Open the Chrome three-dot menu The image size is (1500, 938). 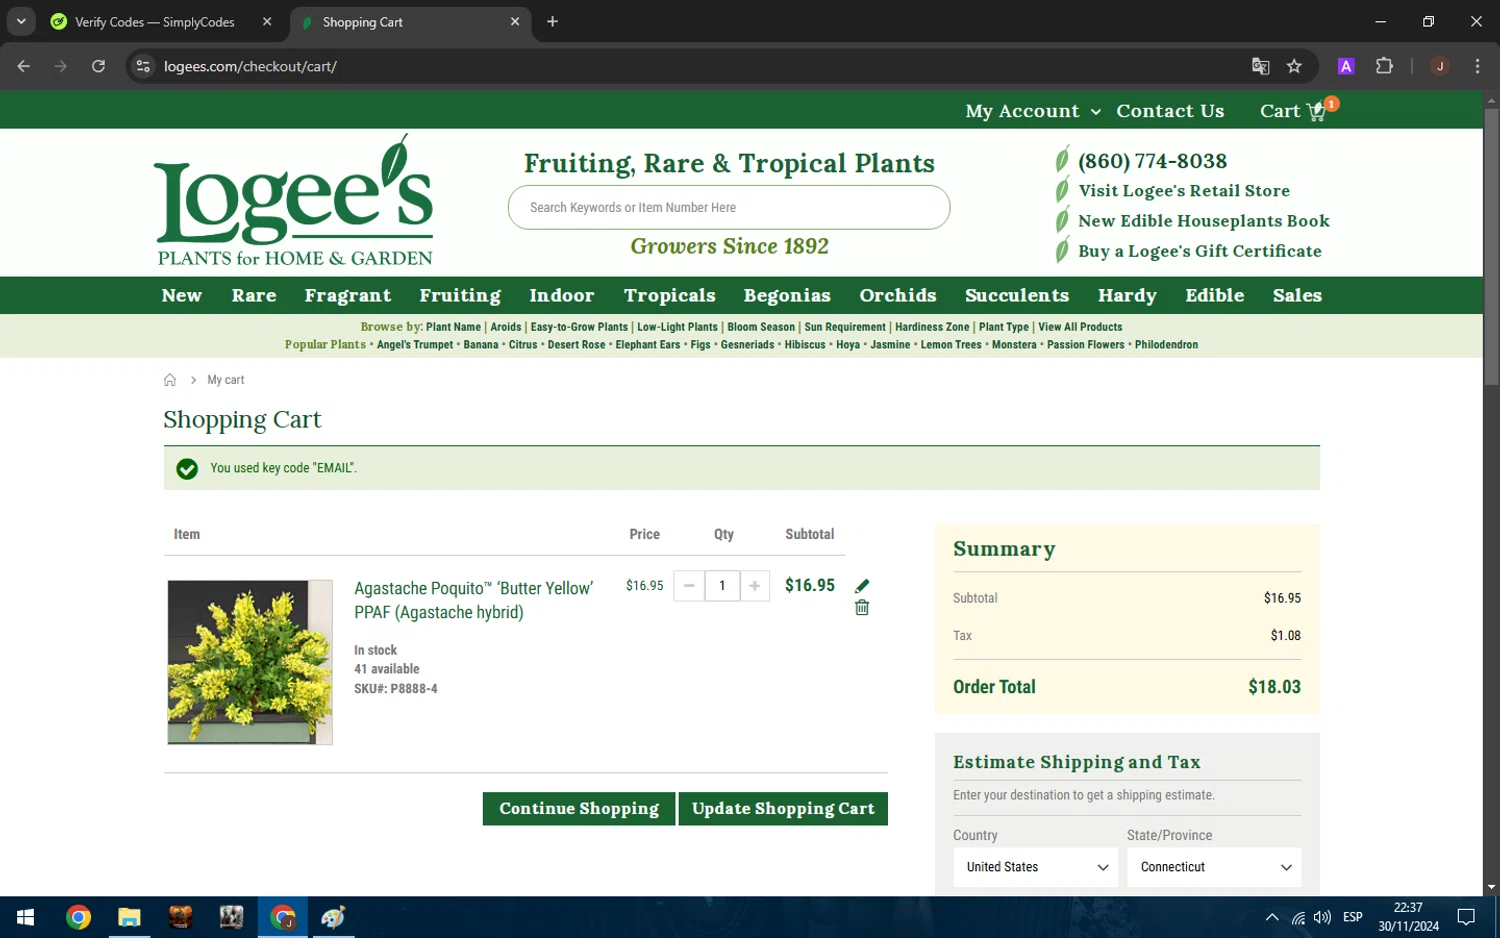(1477, 66)
